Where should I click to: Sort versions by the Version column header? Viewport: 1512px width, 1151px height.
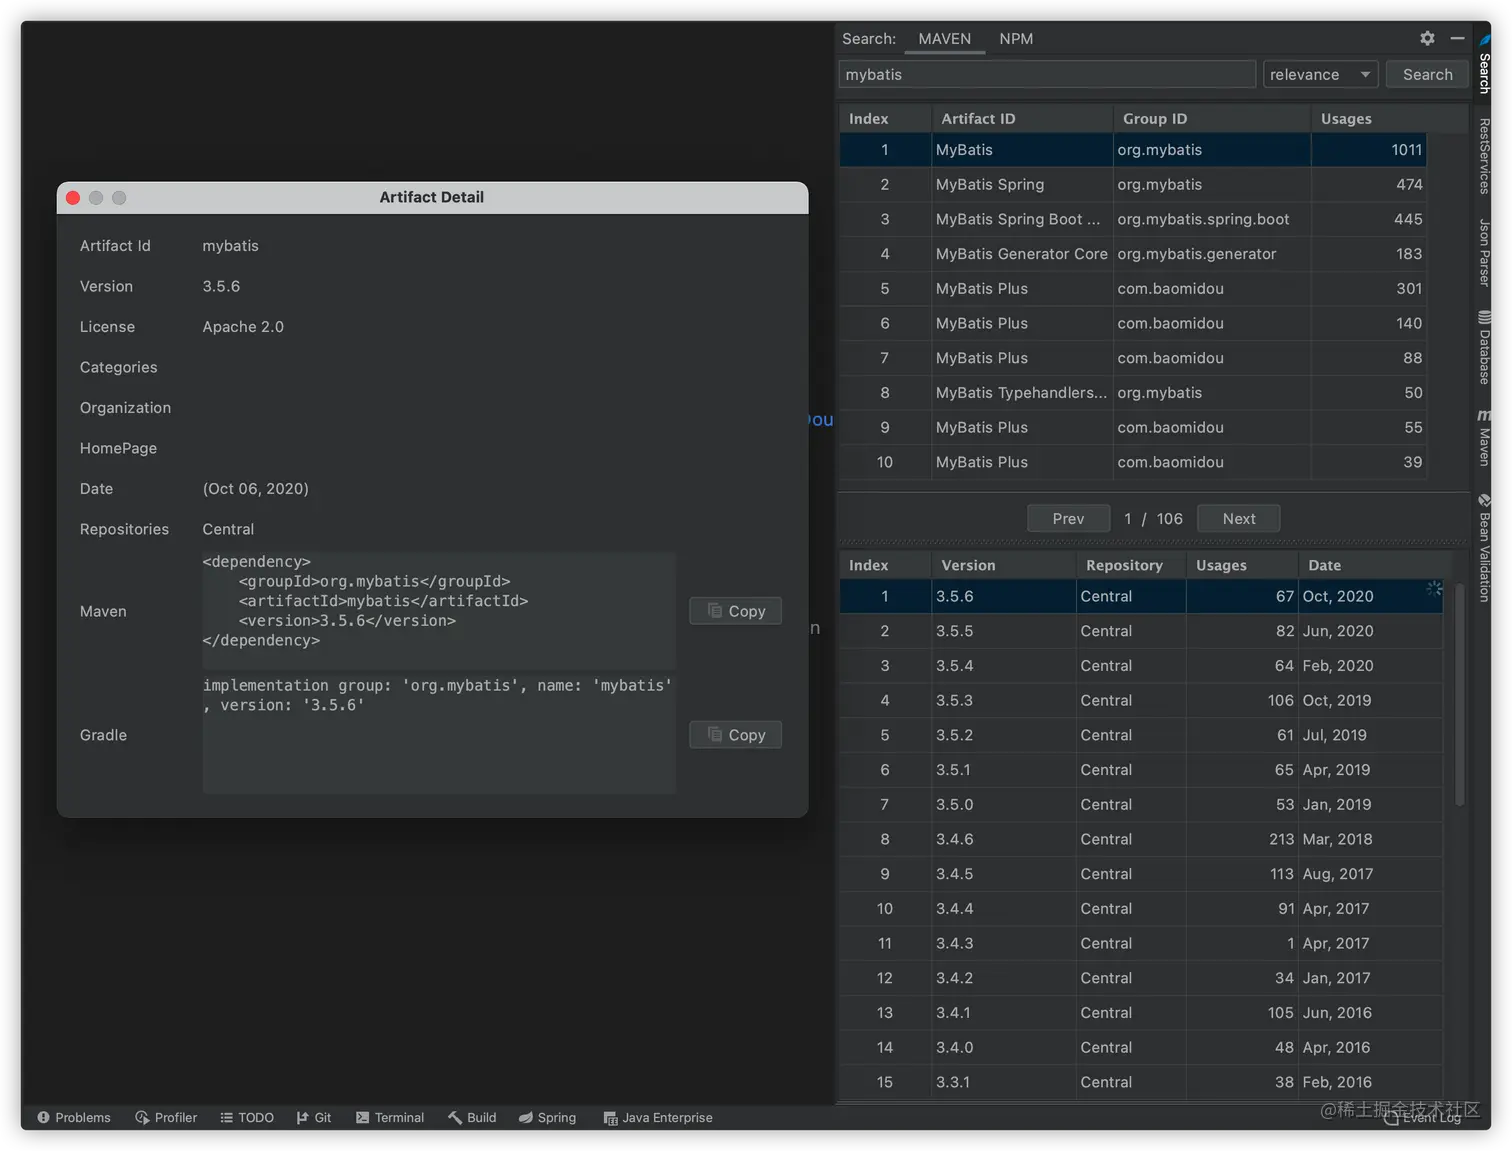pos(1004,565)
